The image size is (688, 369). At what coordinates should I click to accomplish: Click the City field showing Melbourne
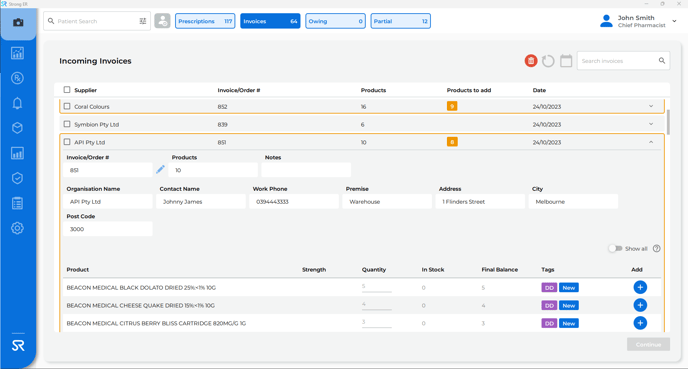tap(573, 201)
